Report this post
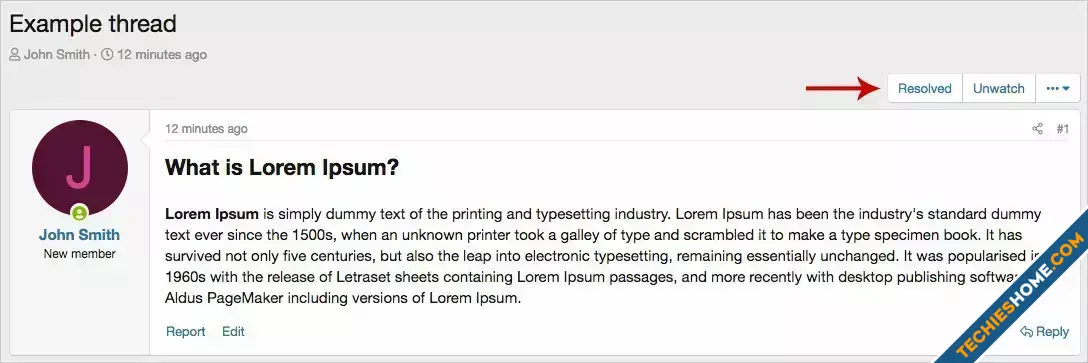The image size is (1088, 363). coord(186,332)
